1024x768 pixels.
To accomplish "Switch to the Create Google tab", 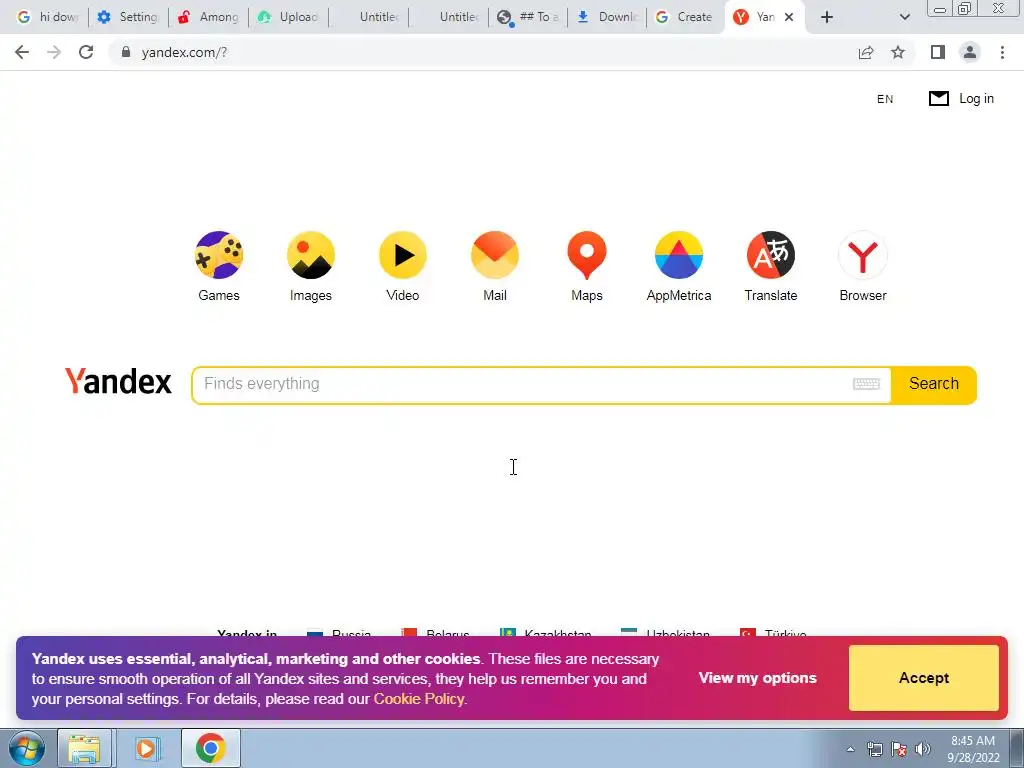I will (686, 17).
